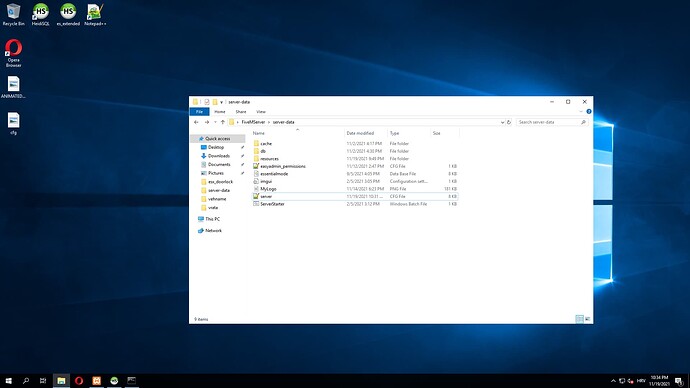
Task: Open the Windows Start menu
Action: tap(8, 381)
